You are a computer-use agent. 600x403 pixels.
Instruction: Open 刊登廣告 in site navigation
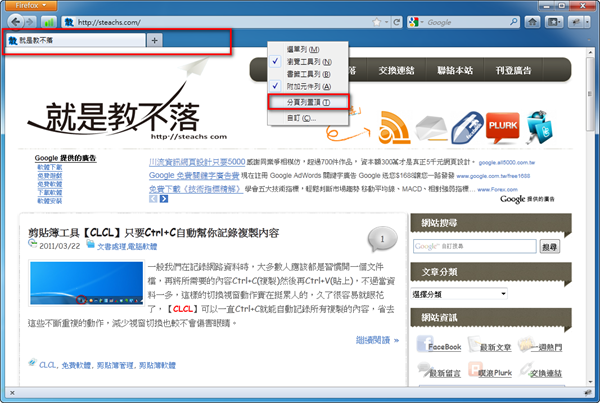click(x=514, y=70)
